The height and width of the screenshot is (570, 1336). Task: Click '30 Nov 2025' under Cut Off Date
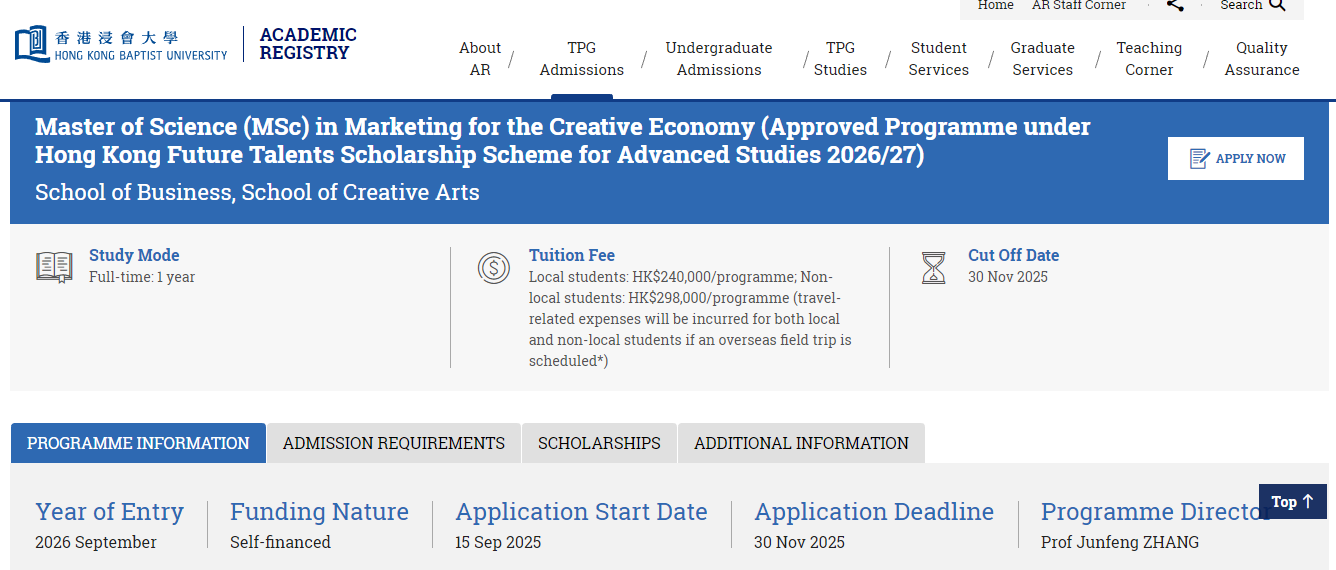point(1008,277)
